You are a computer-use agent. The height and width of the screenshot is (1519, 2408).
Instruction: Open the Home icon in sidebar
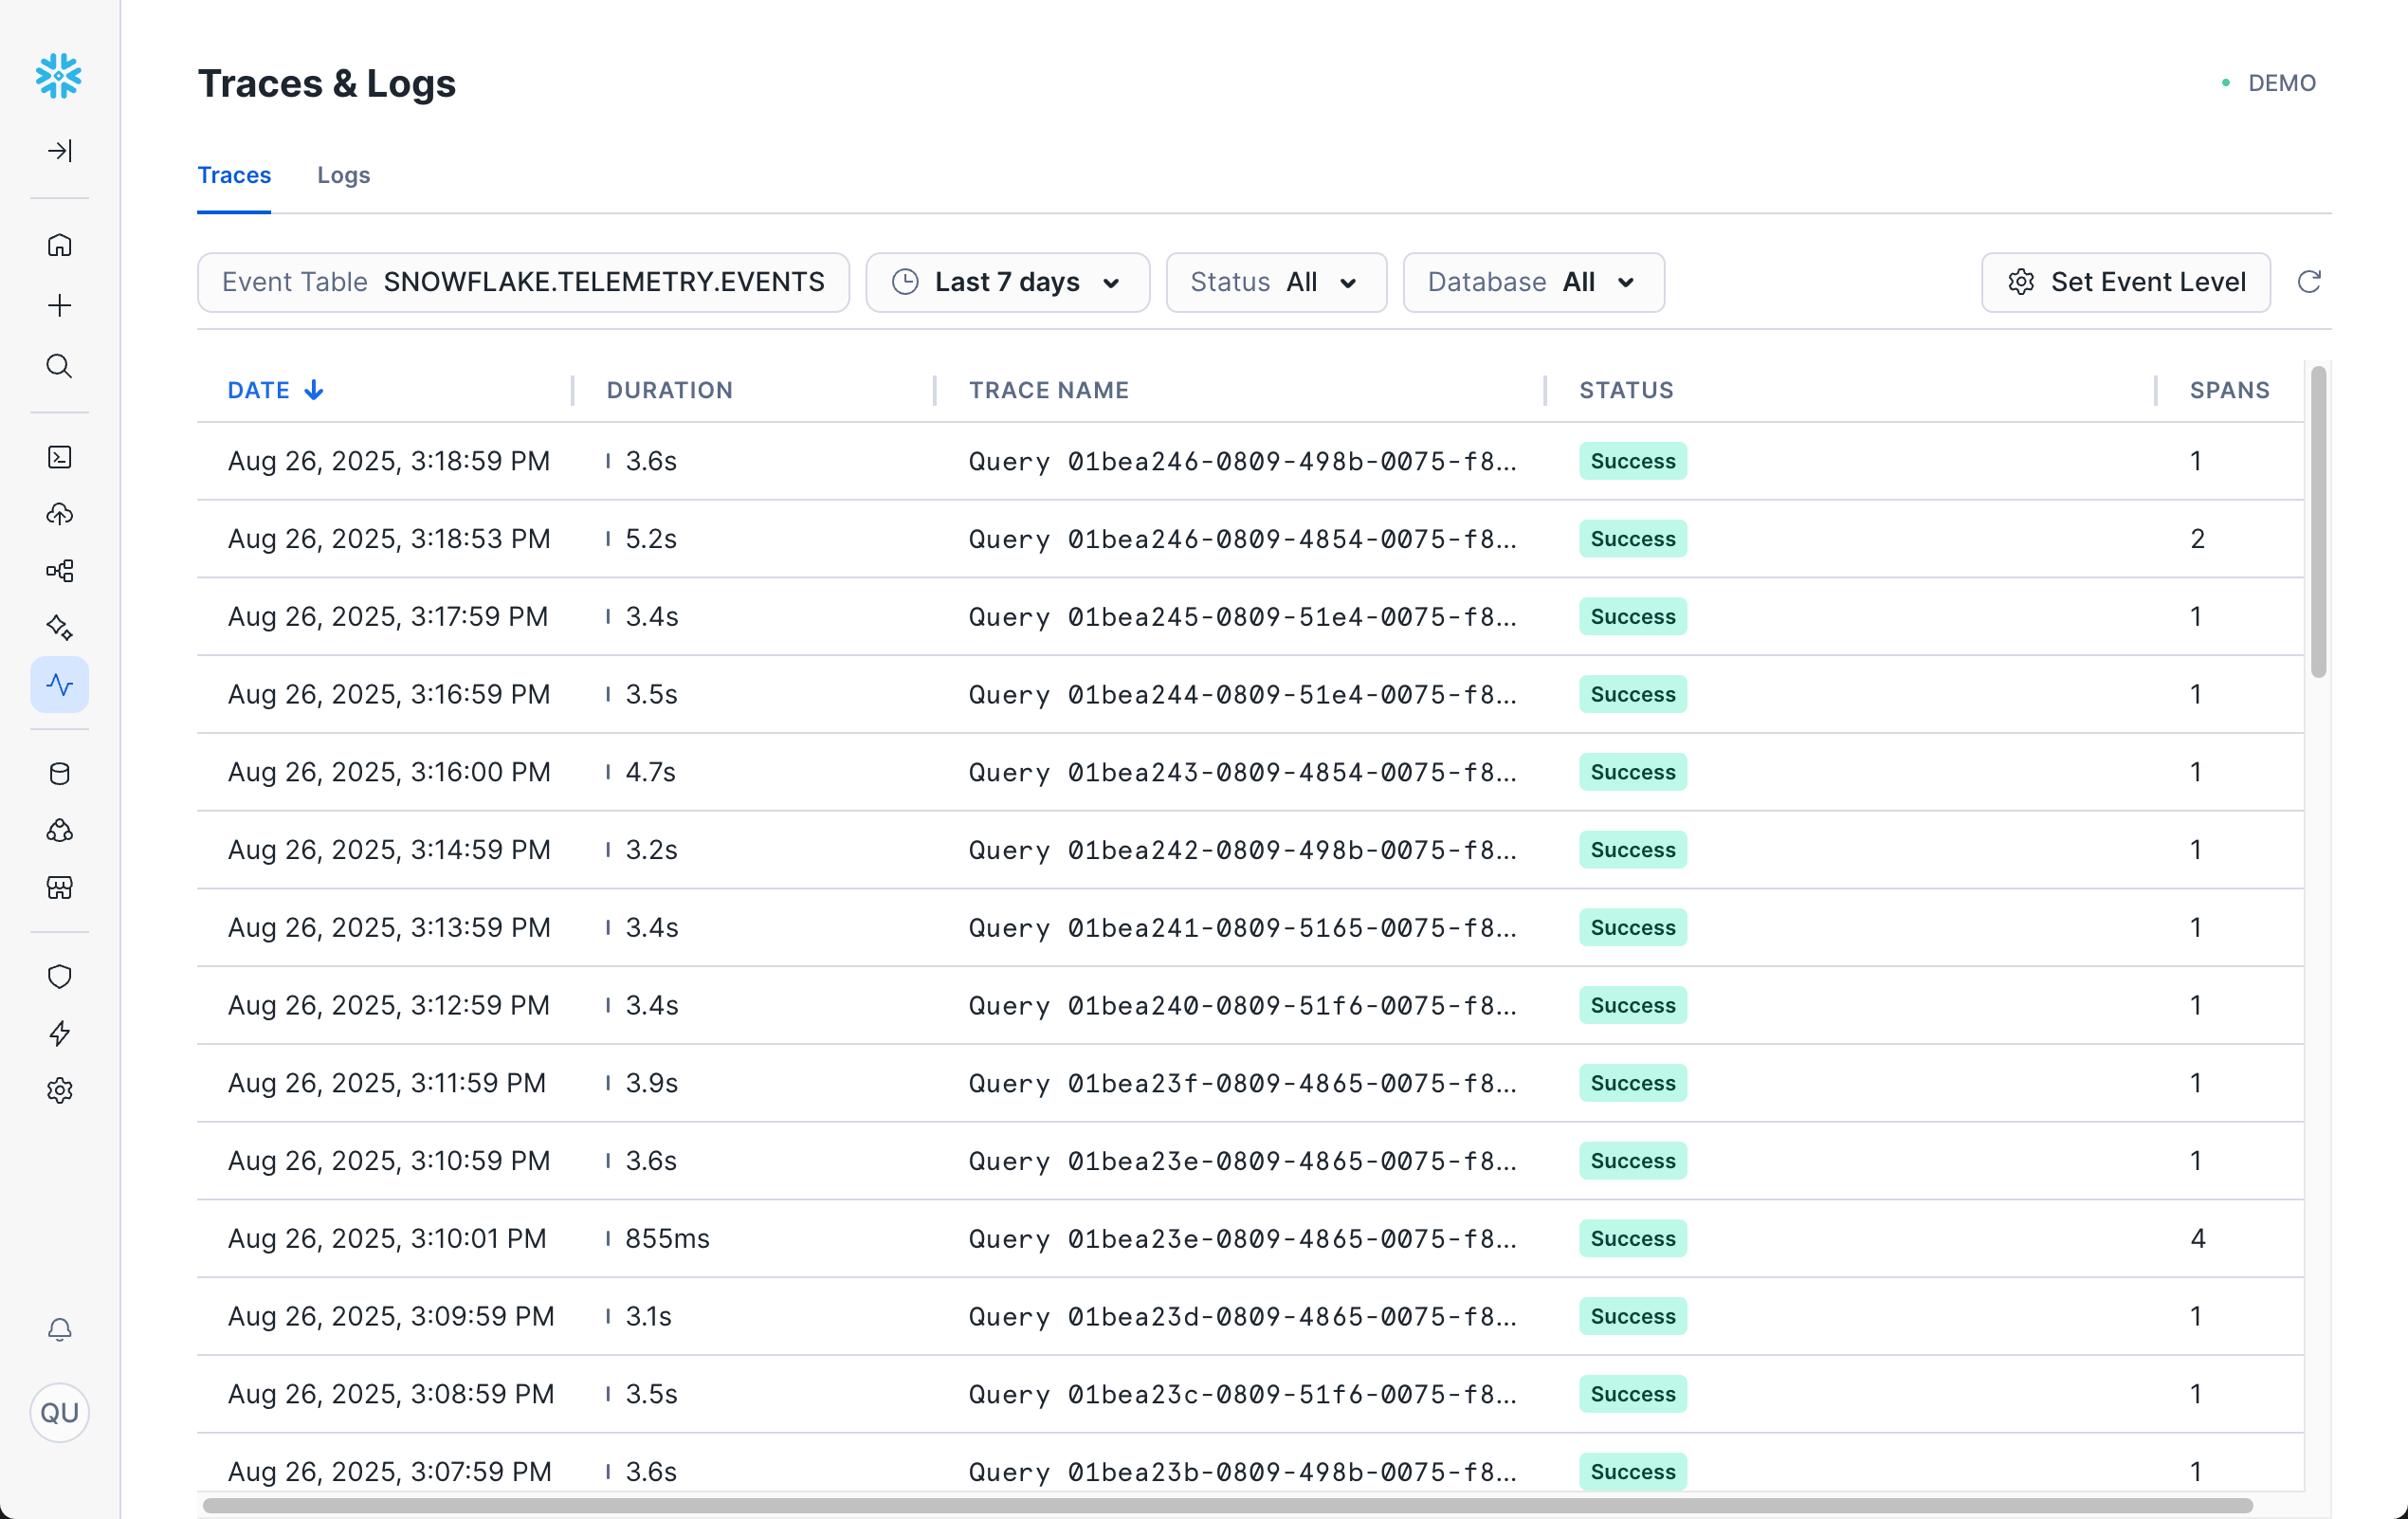click(x=60, y=245)
